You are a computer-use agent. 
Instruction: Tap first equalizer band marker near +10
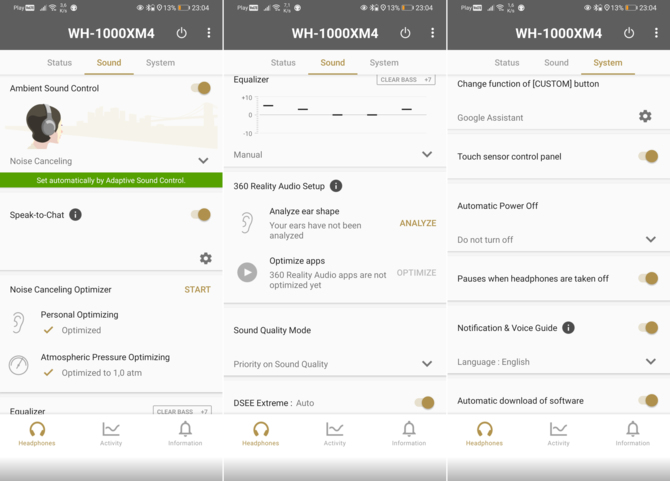[x=268, y=105]
